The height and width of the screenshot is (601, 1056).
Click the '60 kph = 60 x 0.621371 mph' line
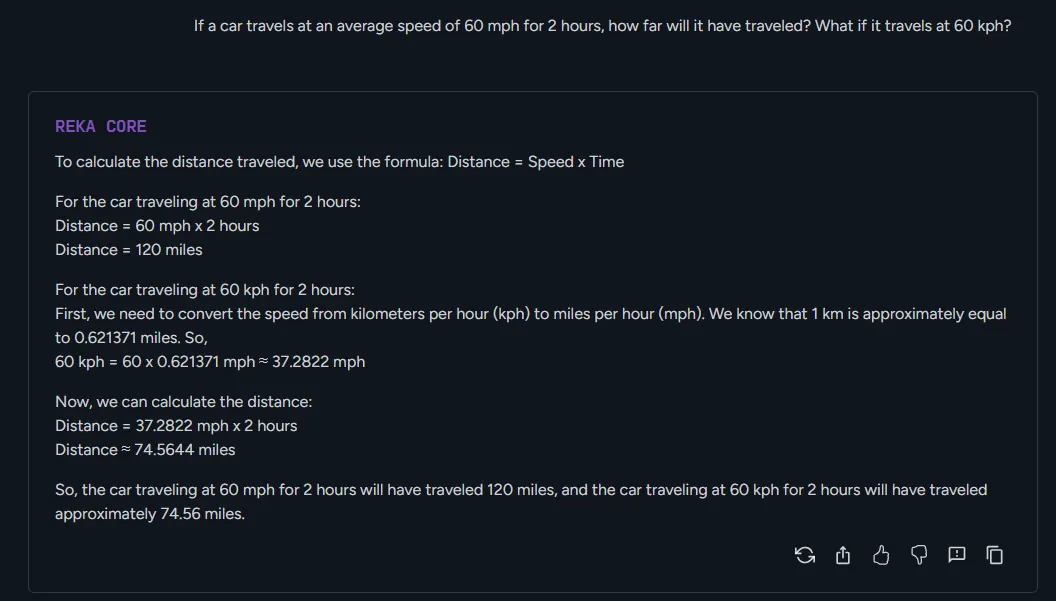(210, 362)
